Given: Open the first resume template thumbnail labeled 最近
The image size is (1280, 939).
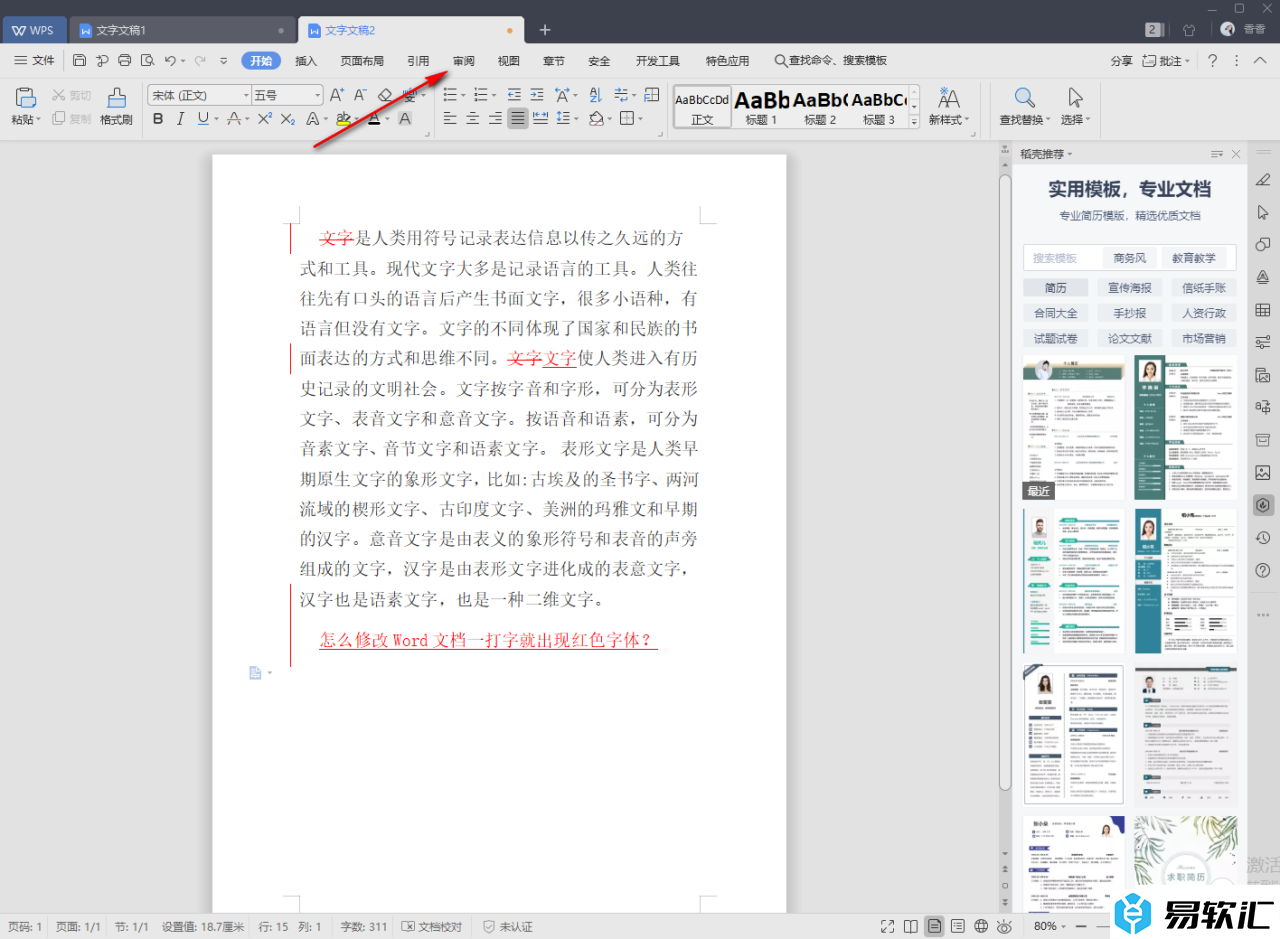Looking at the screenshot, I should tap(1073, 428).
